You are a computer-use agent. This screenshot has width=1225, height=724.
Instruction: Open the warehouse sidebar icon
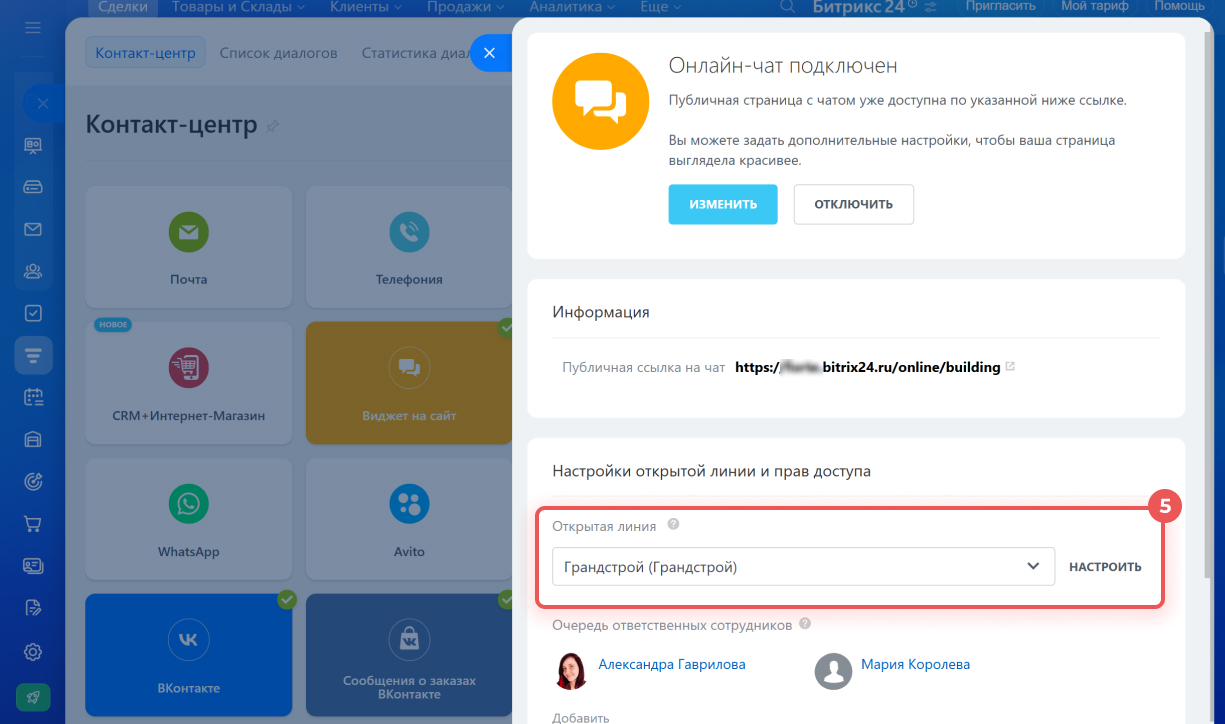point(33,439)
